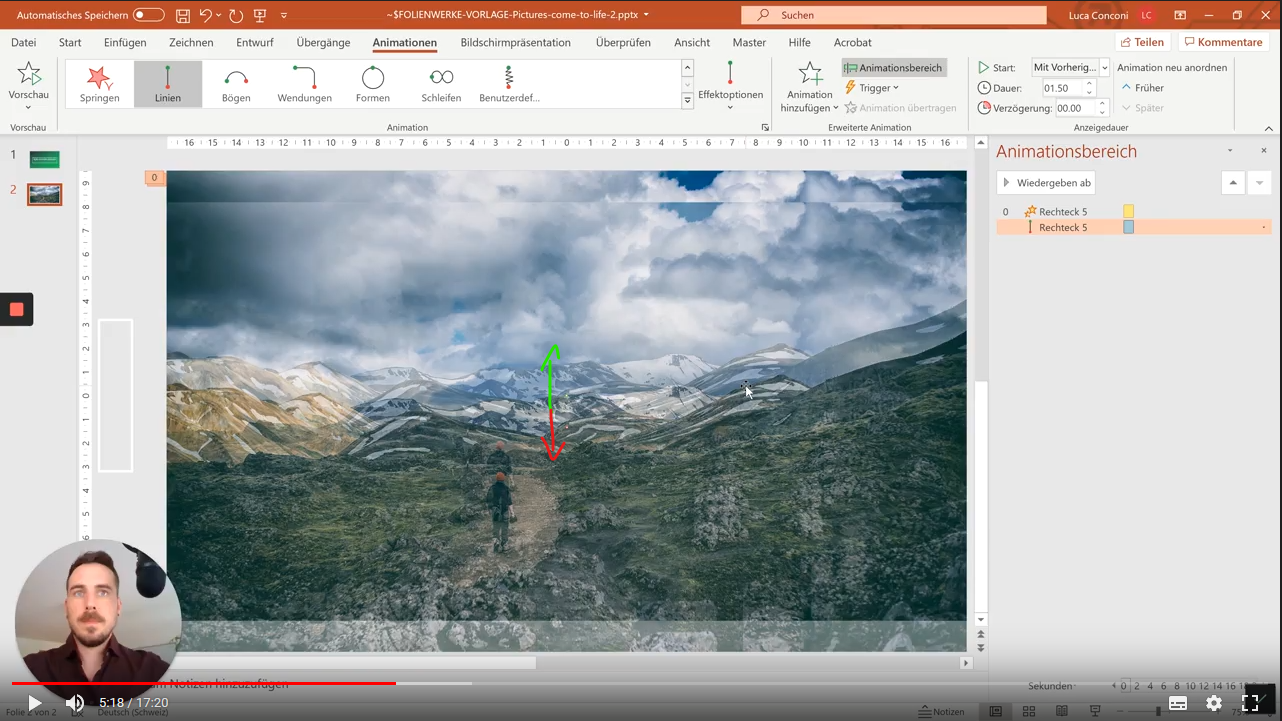Open the undo history dropdown arrow
Screen dimensions: 1282x721
point(219,16)
